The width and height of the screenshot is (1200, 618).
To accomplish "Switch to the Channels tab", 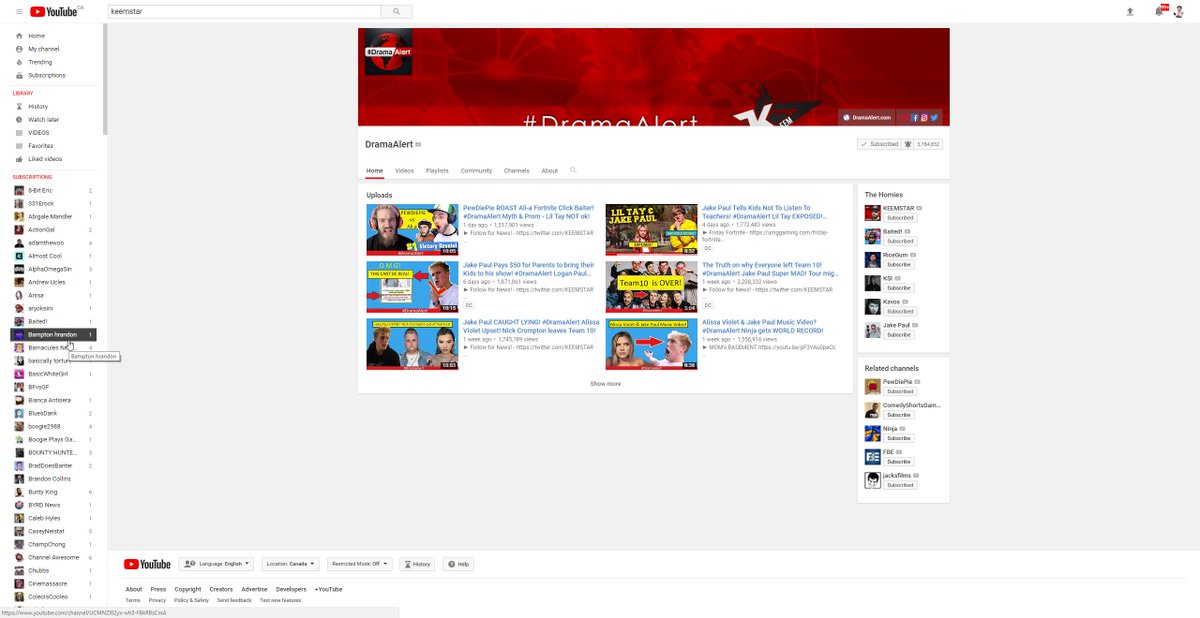I will (x=517, y=171).
